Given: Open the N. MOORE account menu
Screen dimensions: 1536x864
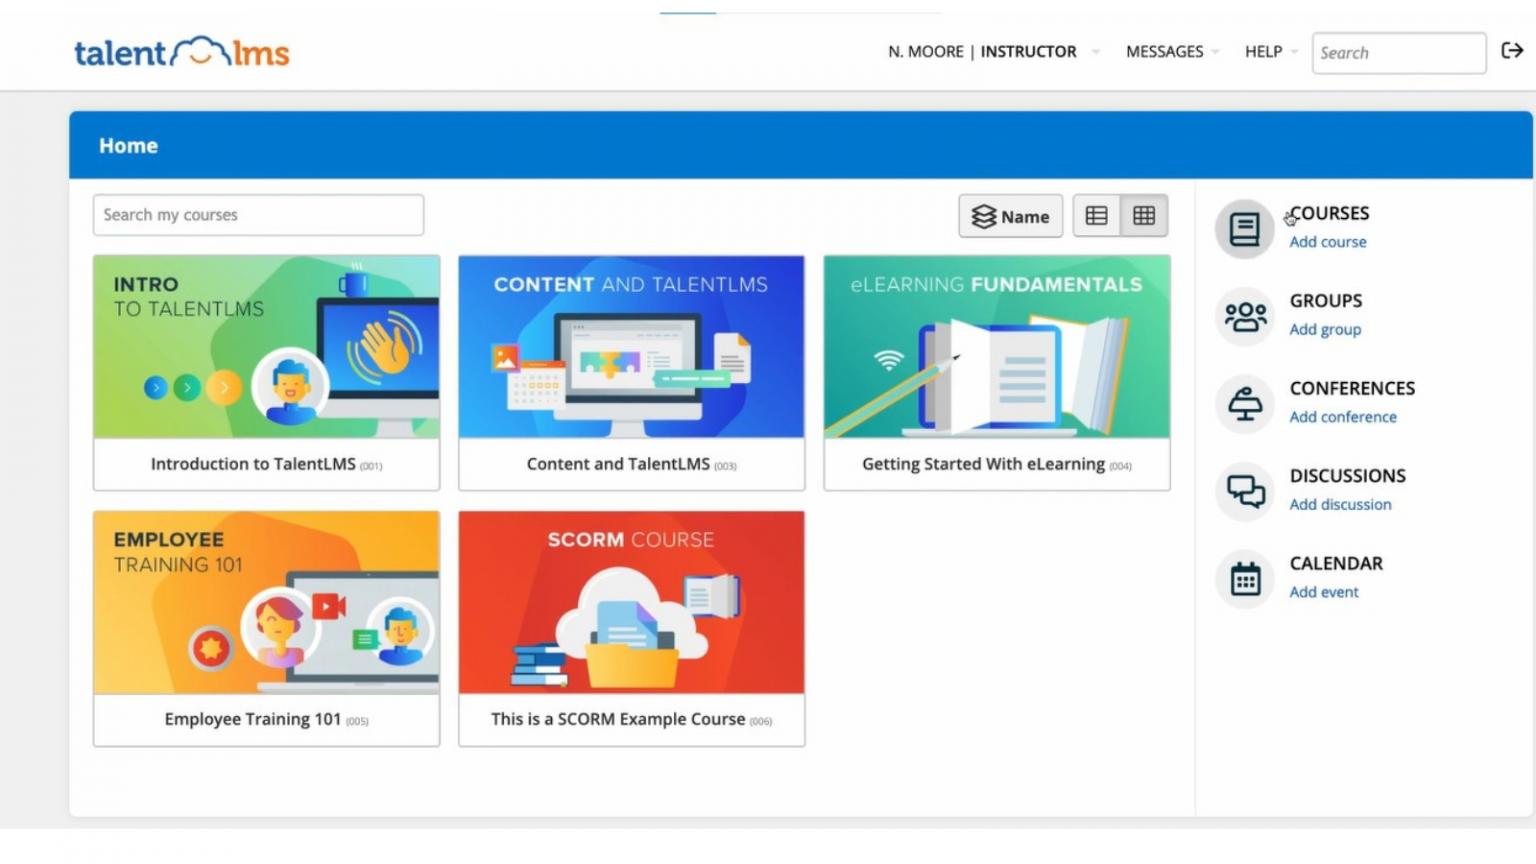Looking at the screenshot, I should coord(925,51).
